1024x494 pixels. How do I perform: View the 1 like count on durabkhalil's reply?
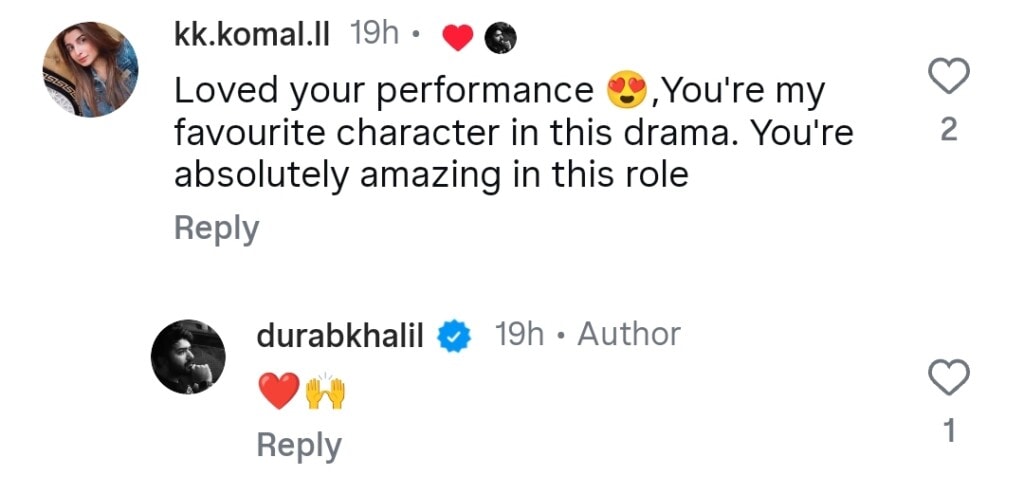(x=949, y=431)
